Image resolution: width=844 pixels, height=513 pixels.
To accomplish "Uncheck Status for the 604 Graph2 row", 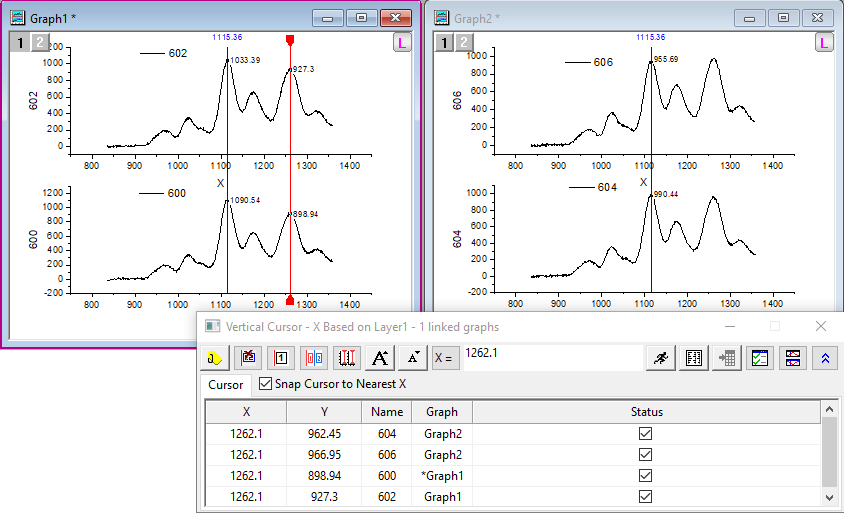I will [x=645, y=434].
